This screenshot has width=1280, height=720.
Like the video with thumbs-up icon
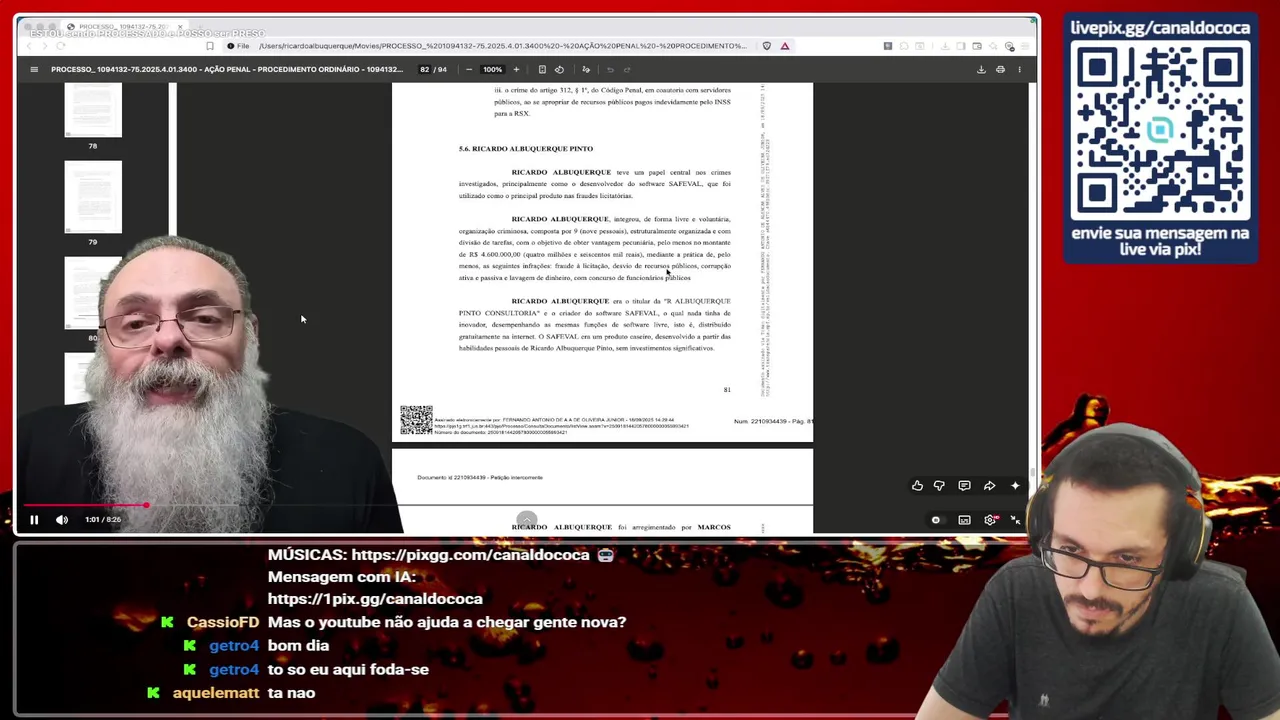[917, 486]
